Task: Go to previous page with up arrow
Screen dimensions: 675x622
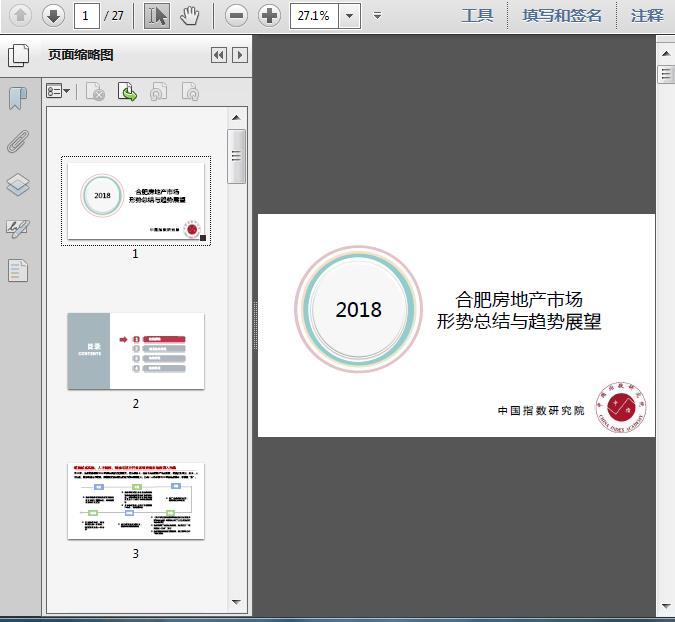Action: [x=20, y=16]
